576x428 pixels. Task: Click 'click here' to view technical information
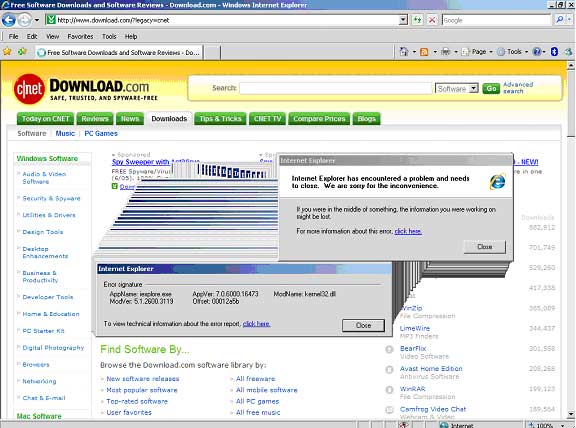[x=256, y=324]
